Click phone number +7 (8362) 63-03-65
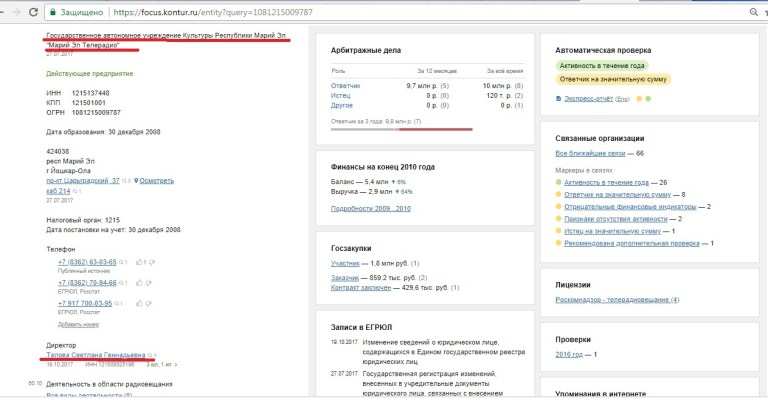The image size is (768, 398). click(x=87, y=262)
